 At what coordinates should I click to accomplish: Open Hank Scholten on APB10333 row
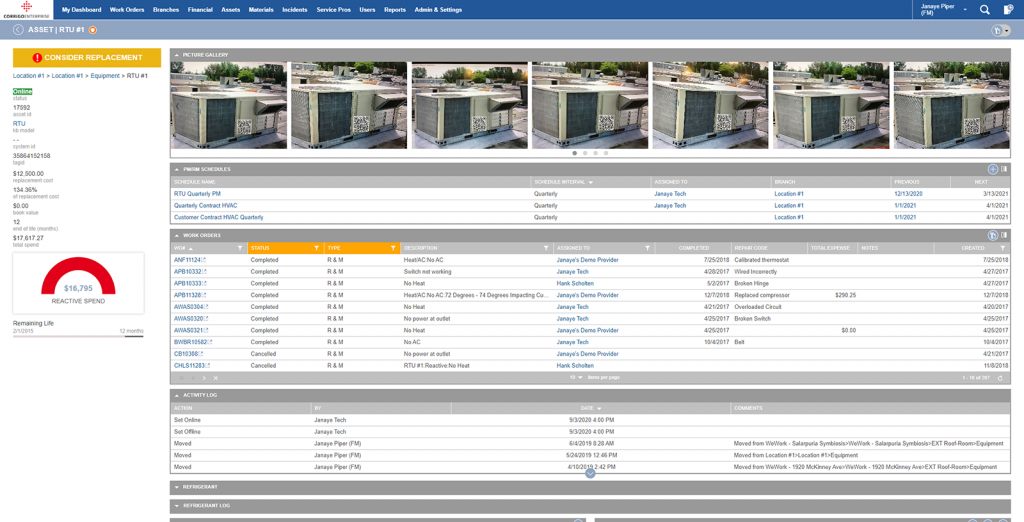[x=575, y=284]
